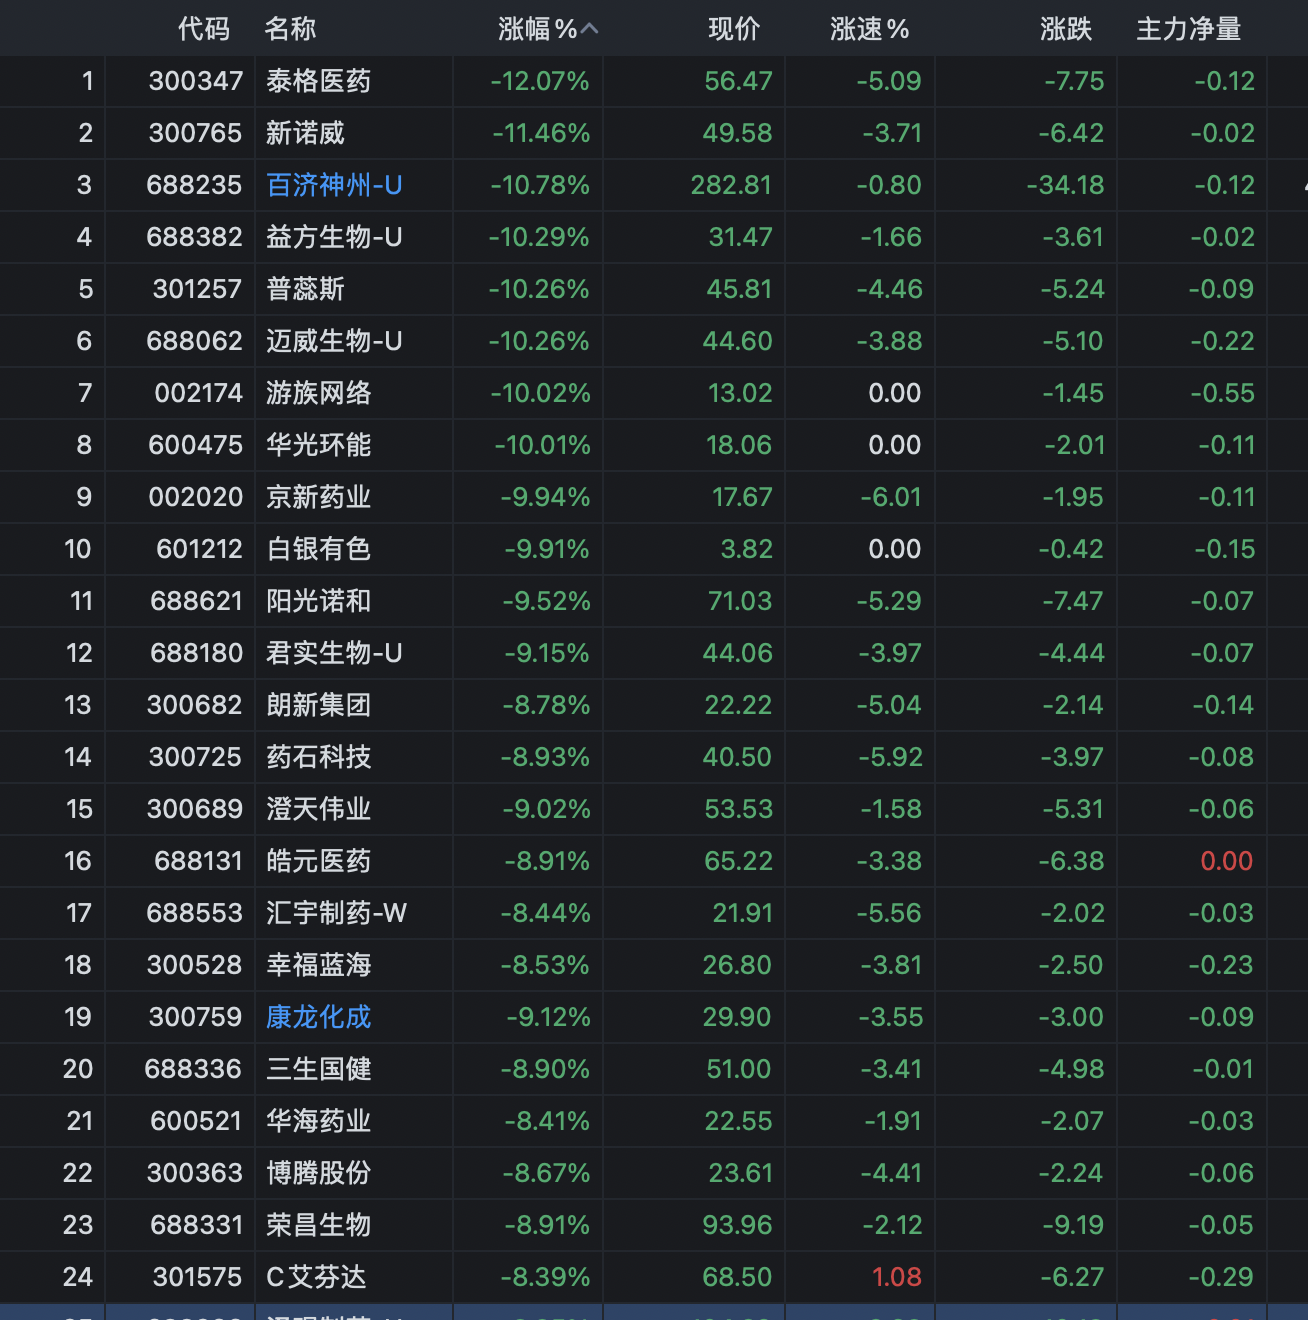Sort by 名称 column header
This screenshot has height=1320, width=1308.
291,29
